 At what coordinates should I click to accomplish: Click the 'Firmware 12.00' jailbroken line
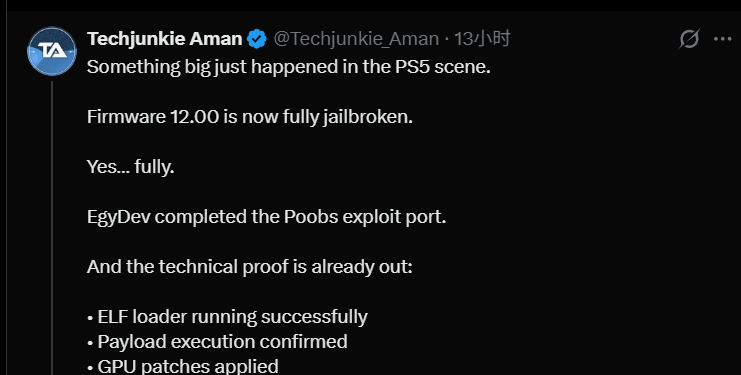[250, 117]
